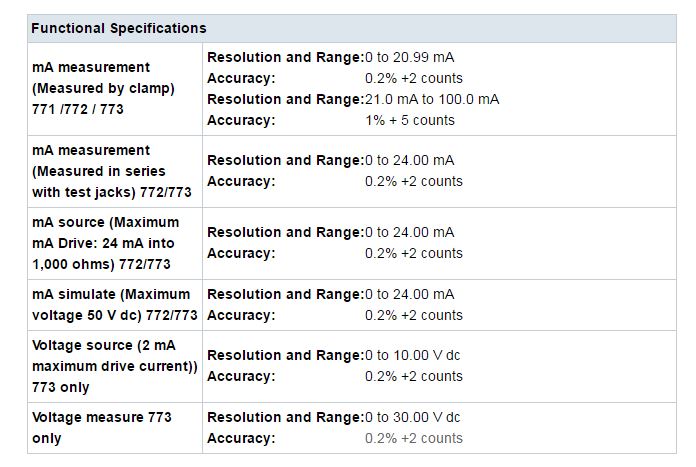Viewport: 696px width, 467px height.
Task: Click the 0 to 20.99 mA range value
Action: [x=409, y=57]
